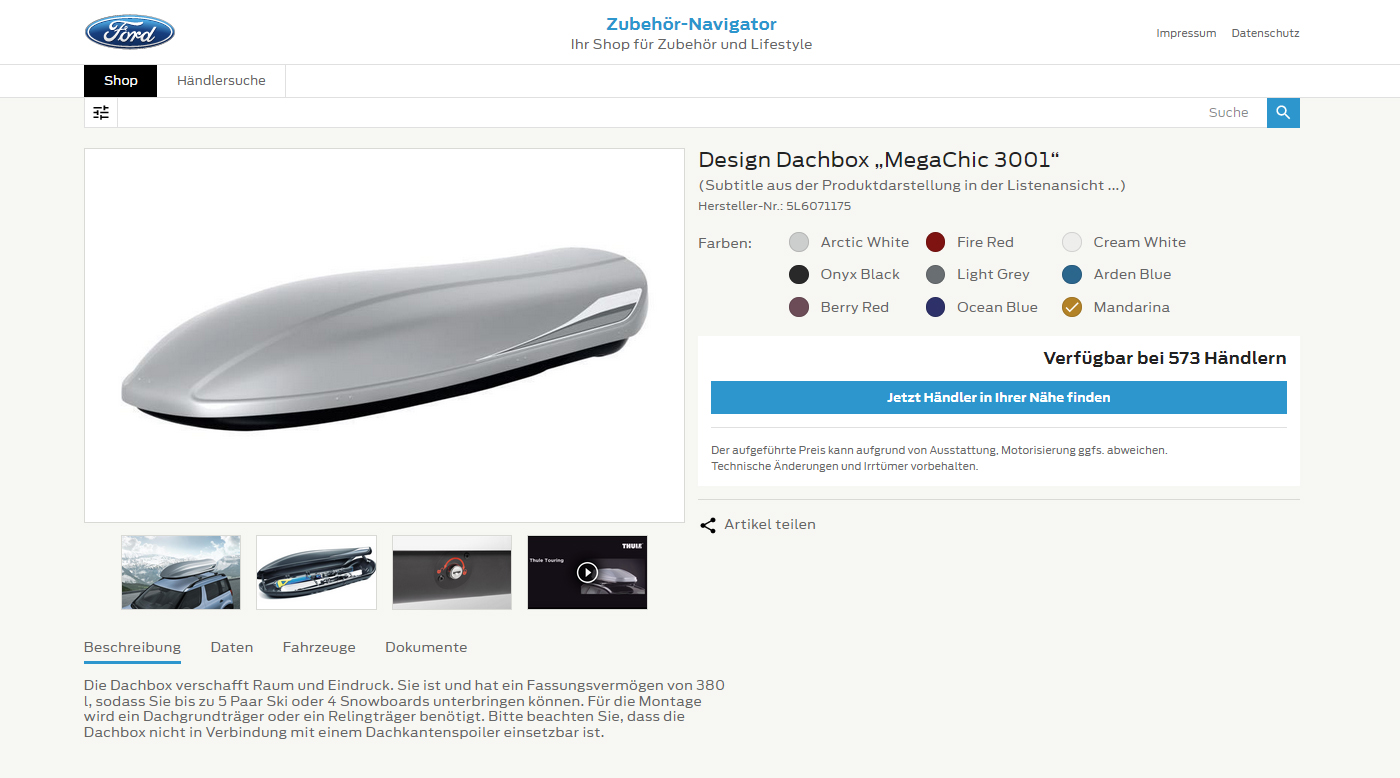Click into the Suche search field
Image resolution: width=1400 pixels, height=778 pixels.
coord(692,113)
